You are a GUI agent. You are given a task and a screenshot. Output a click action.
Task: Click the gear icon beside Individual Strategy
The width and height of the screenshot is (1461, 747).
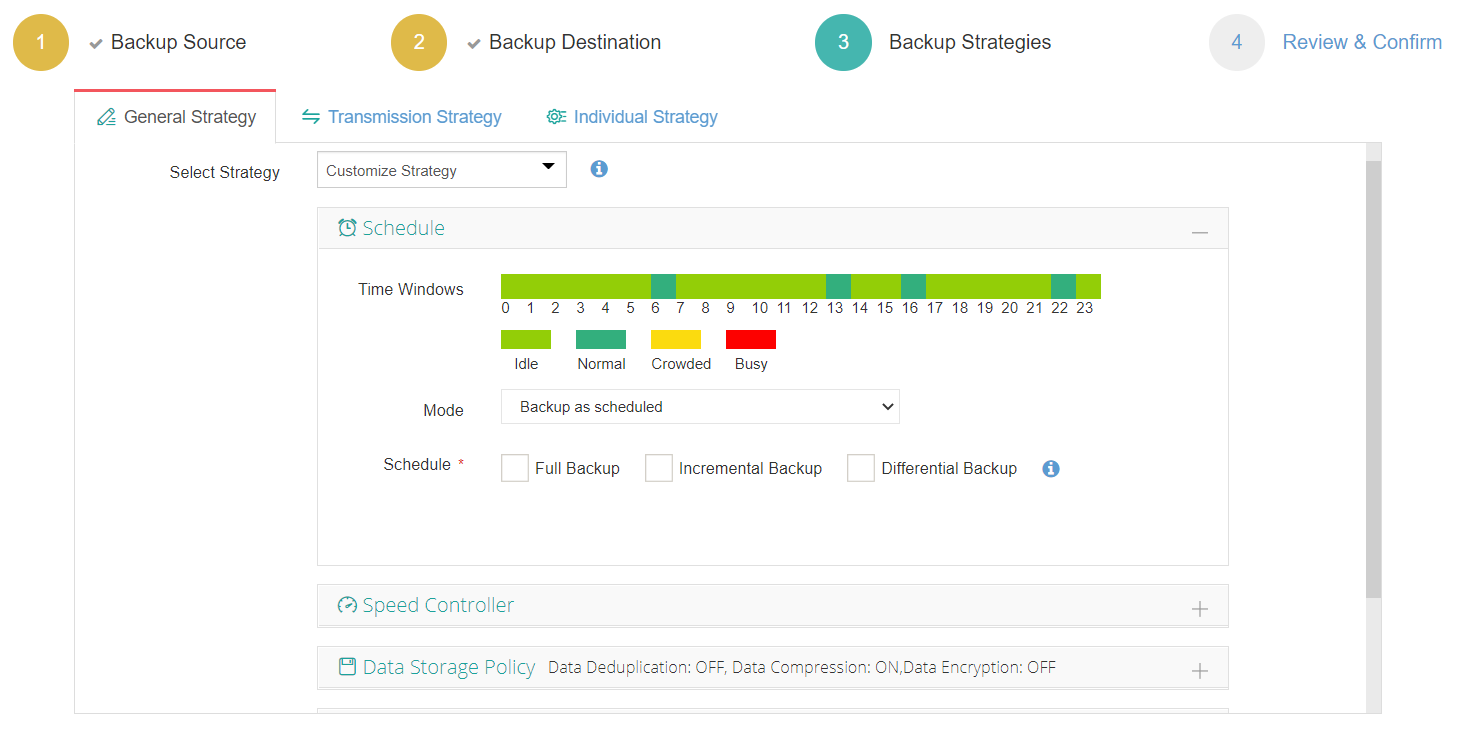tap(556, 116)
